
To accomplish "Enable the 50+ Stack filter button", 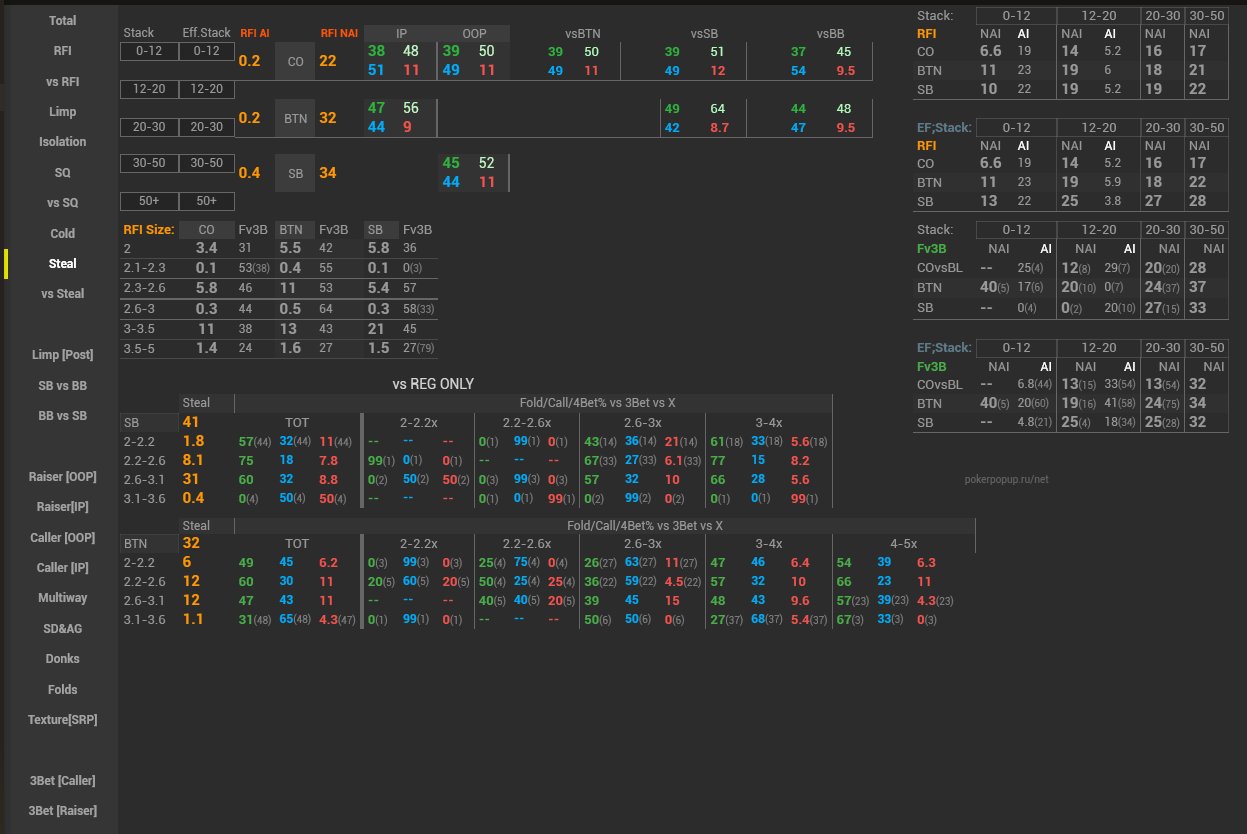I will click(149, 201).
